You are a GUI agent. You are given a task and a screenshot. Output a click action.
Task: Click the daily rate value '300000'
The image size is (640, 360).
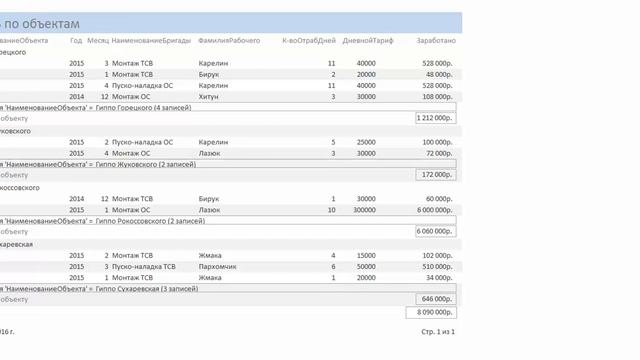pos(364,210)
